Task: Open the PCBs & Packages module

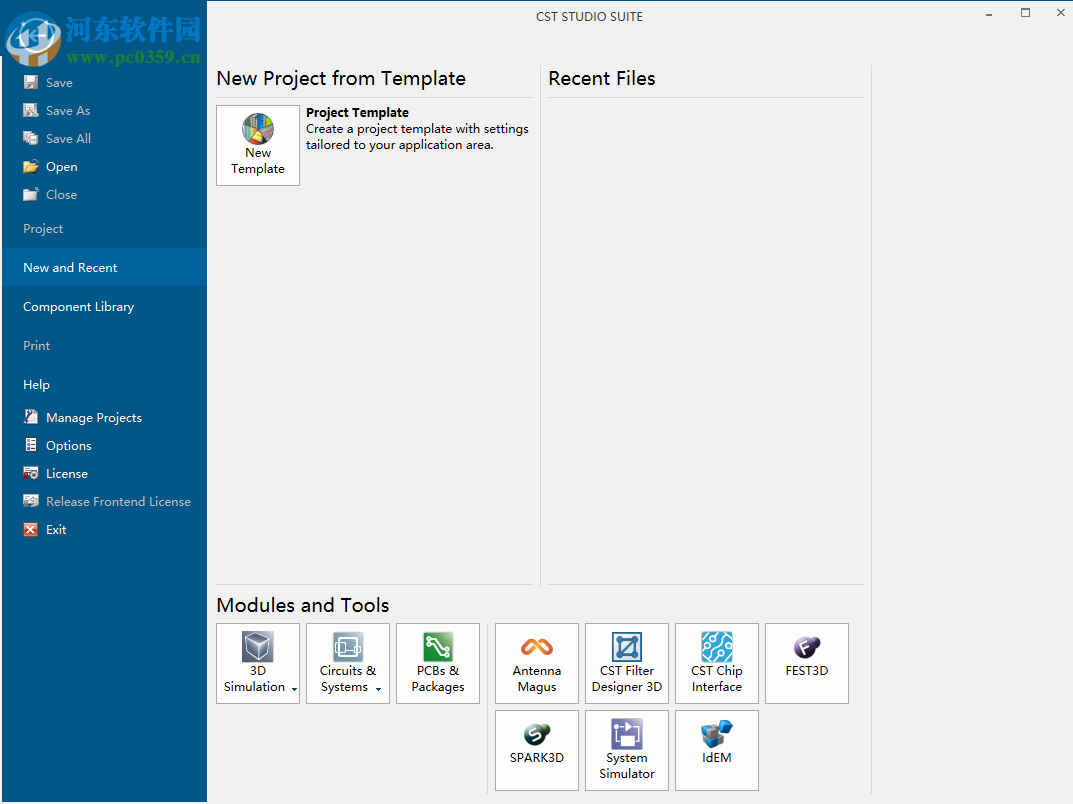Action: click(x=437, y=663)
